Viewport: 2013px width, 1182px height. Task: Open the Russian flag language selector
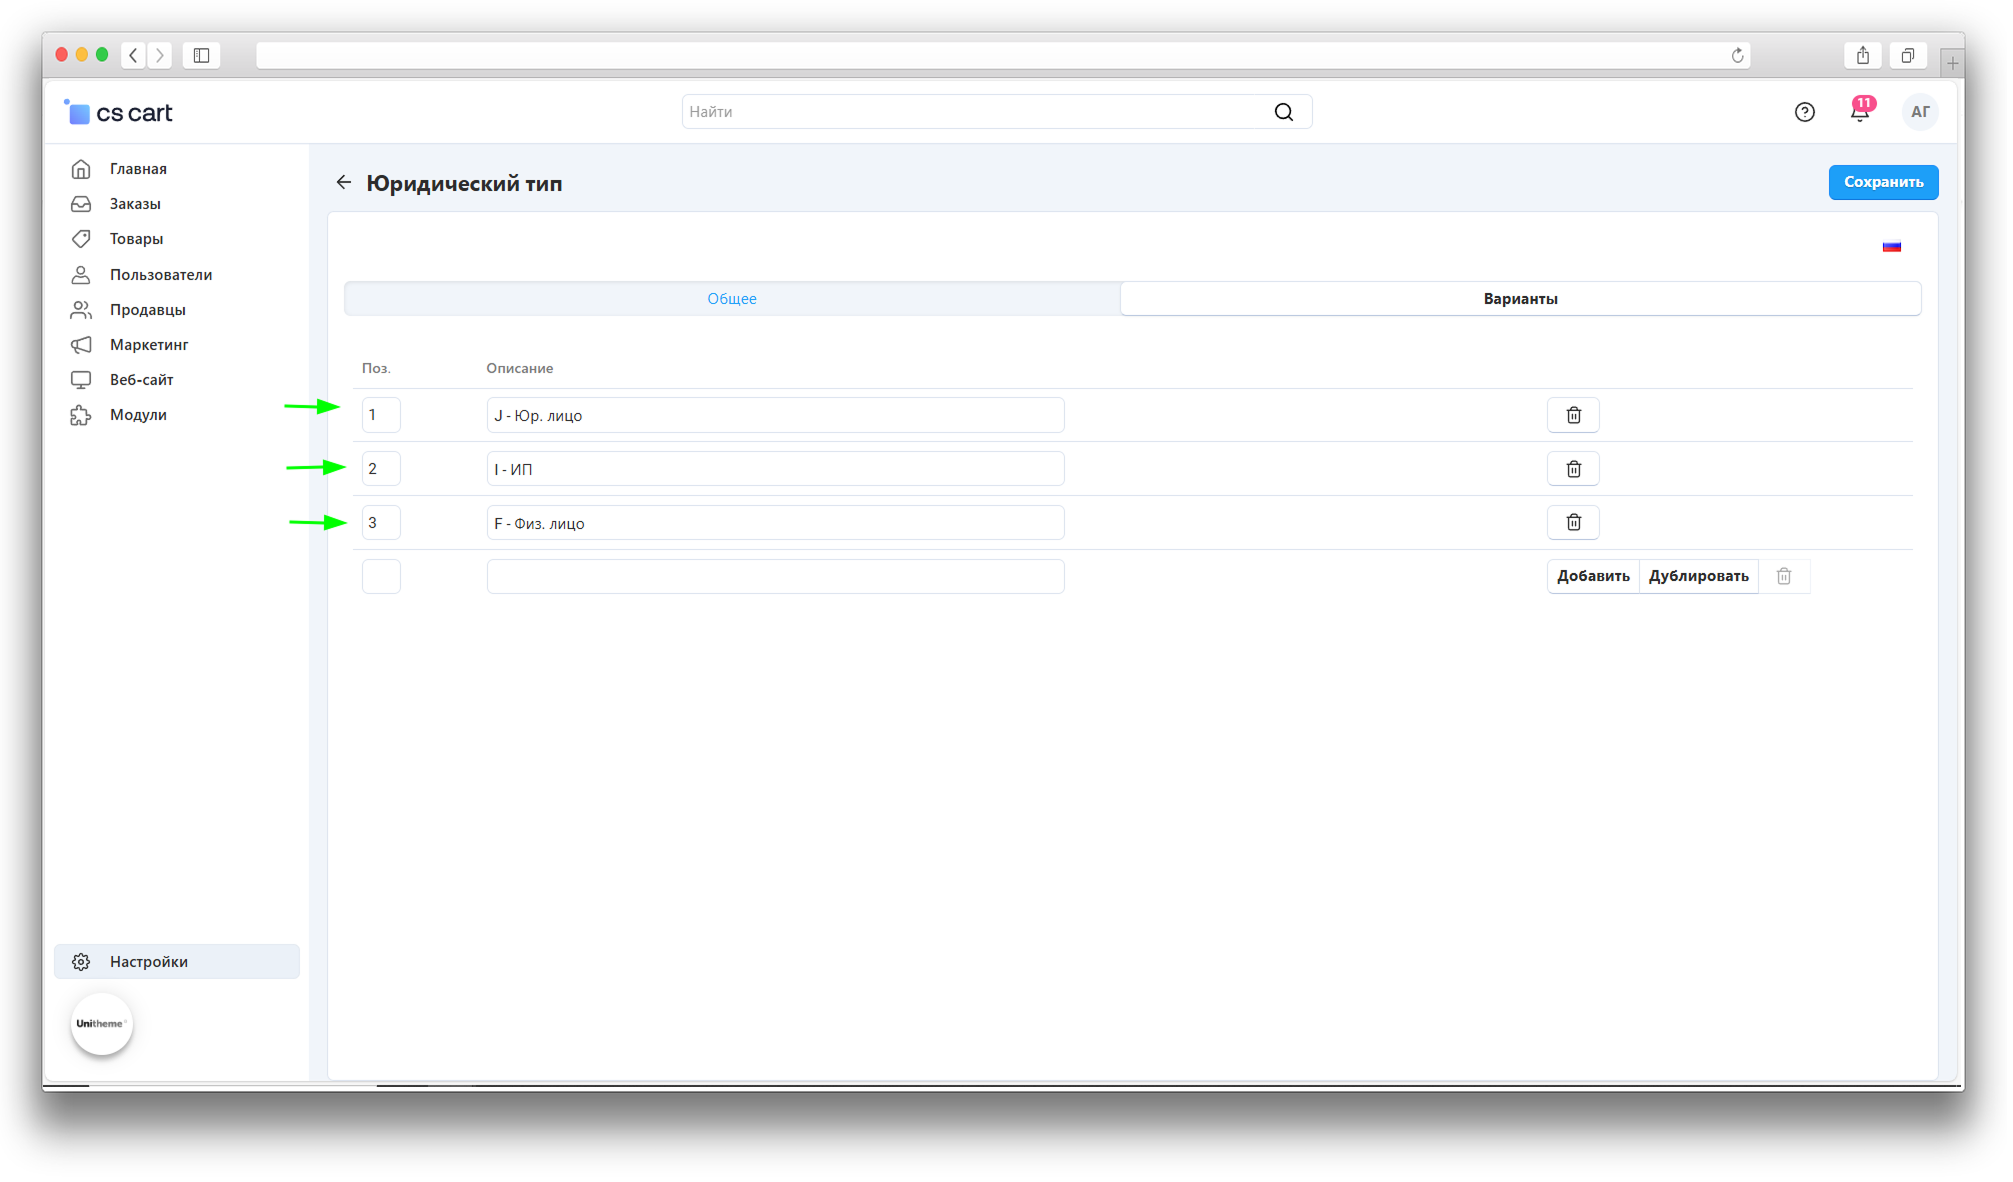pos(1890,246)
